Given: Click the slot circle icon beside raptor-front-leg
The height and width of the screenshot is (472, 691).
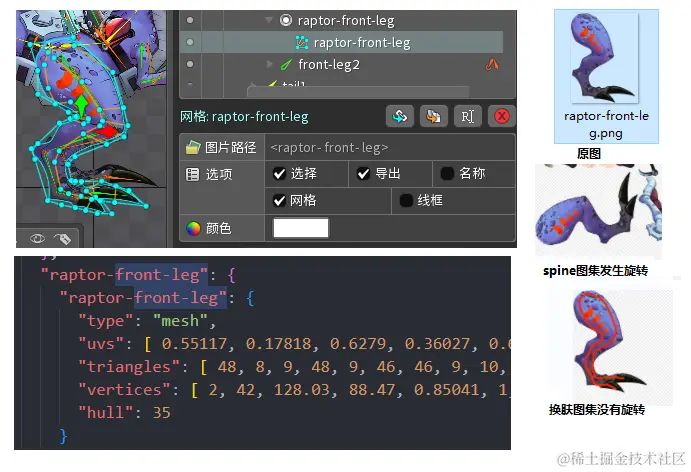Looking at the screenshot, I should tap(286, 20).
